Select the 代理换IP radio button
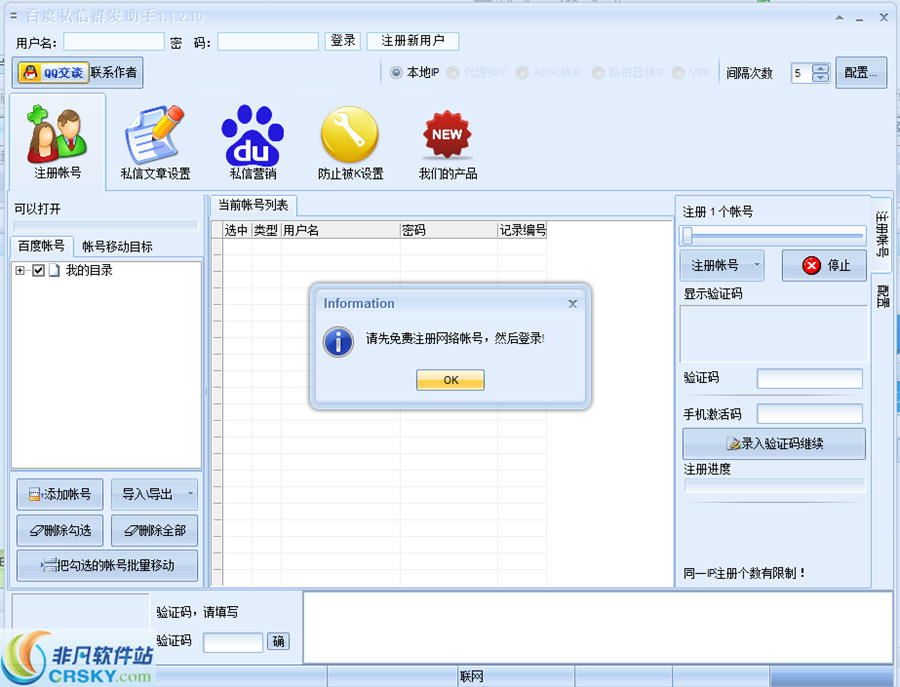Image resolution: width=900 pixels, height=687 pixels. (x=453, y=72)
